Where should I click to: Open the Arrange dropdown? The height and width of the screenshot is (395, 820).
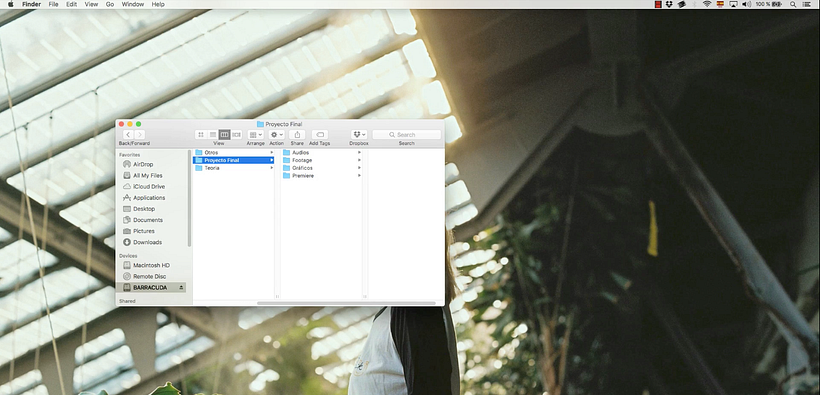255,135
